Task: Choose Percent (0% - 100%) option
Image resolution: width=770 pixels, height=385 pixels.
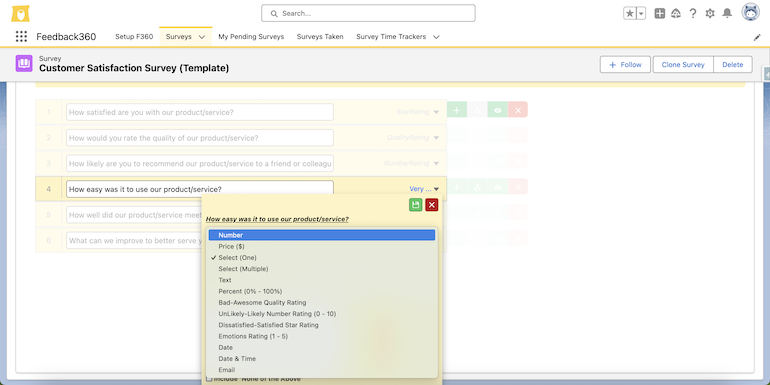Action: (x=322, y=291)
